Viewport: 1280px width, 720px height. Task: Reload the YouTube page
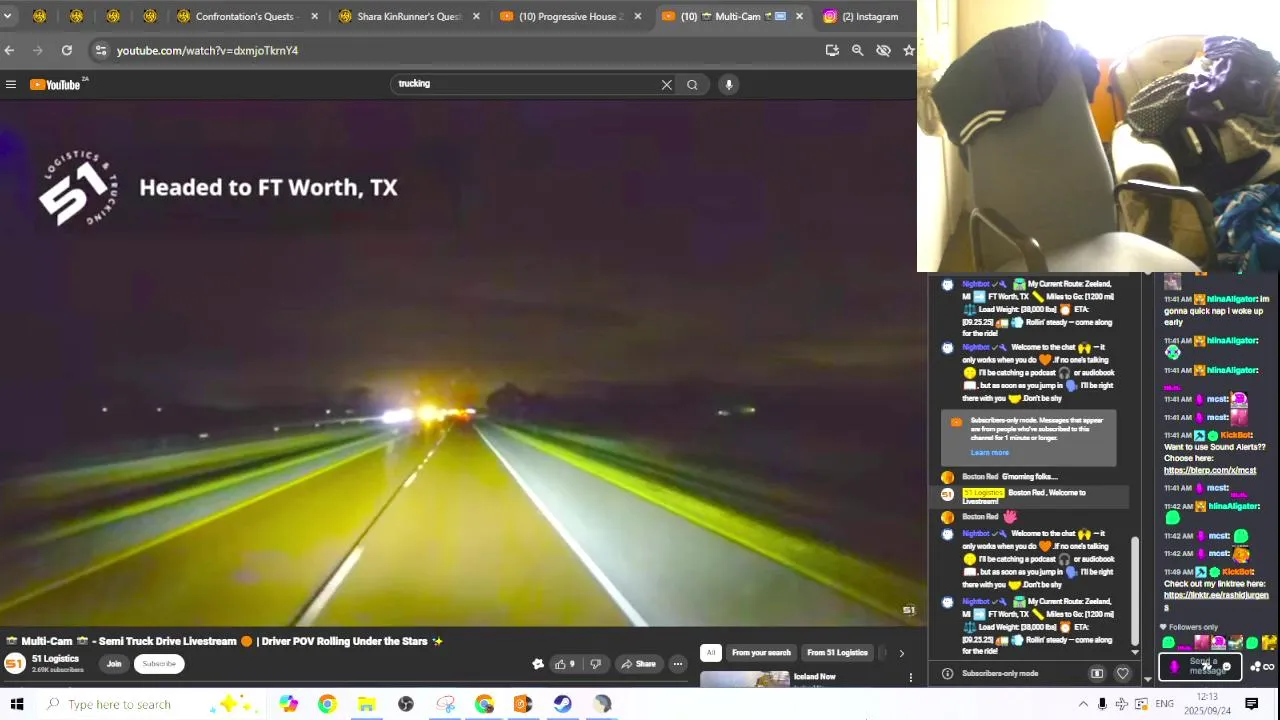pyautogui.click(x=66, y=50)
